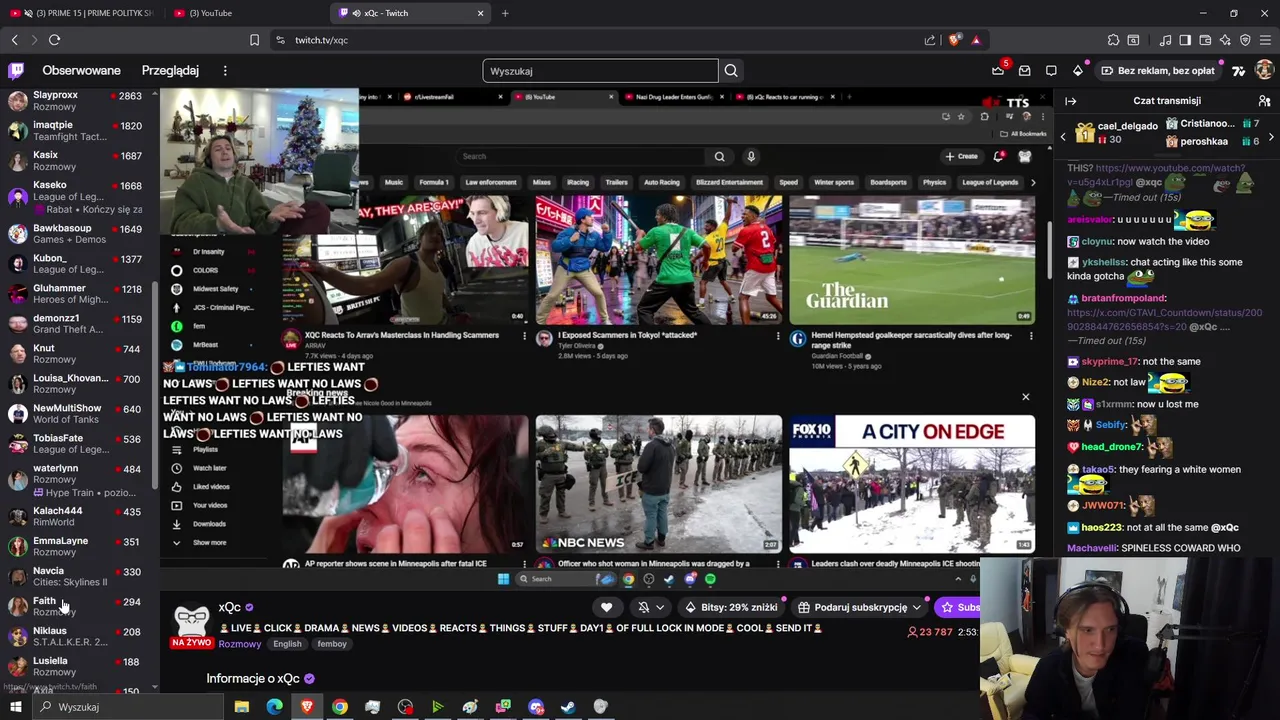
Task: Expand the Podaruj subskrypcję dropdown
Action: (859, 607)
